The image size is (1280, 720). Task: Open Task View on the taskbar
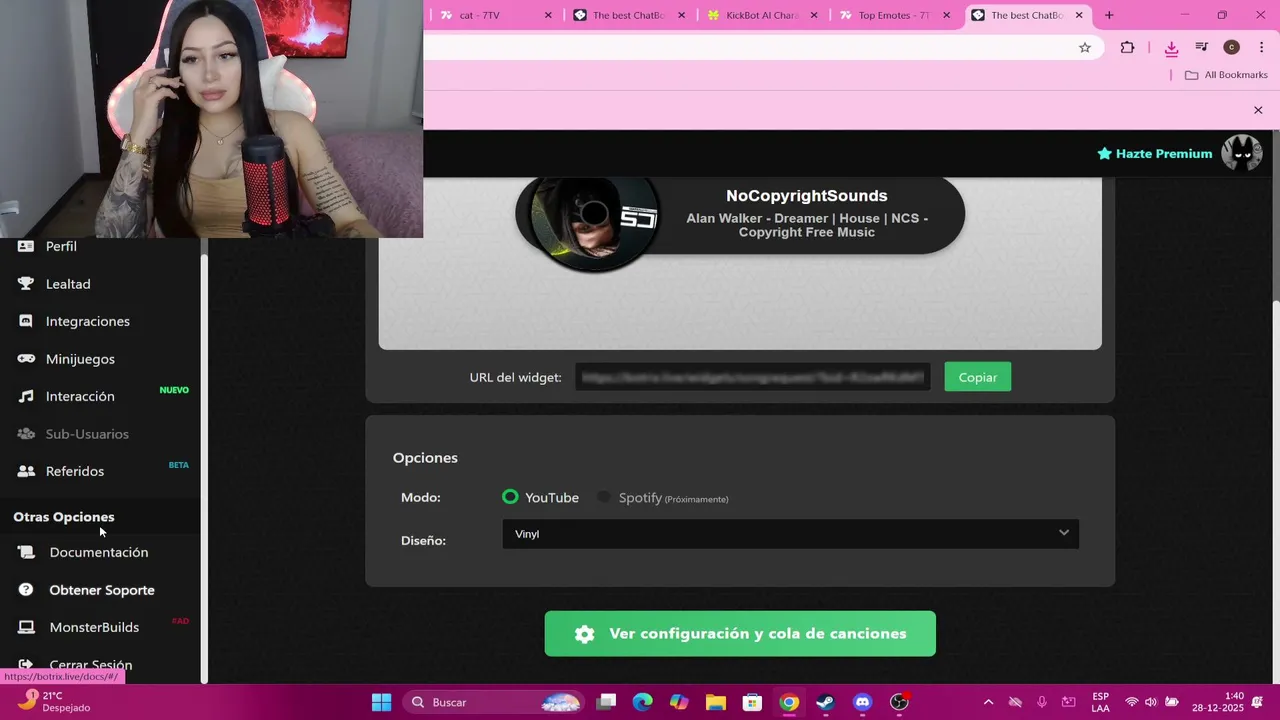point(606,702)
